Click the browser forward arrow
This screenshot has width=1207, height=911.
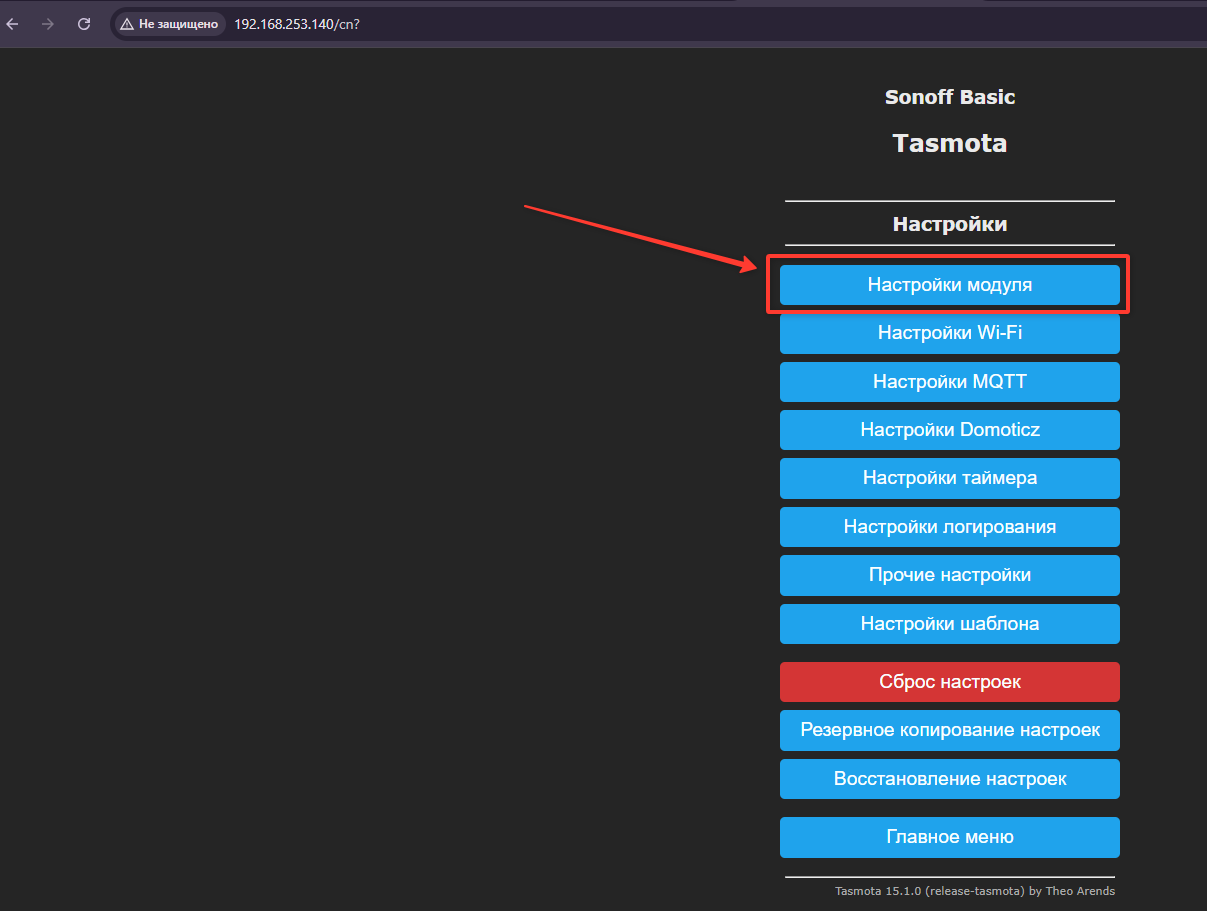click(x=48, y=24)
